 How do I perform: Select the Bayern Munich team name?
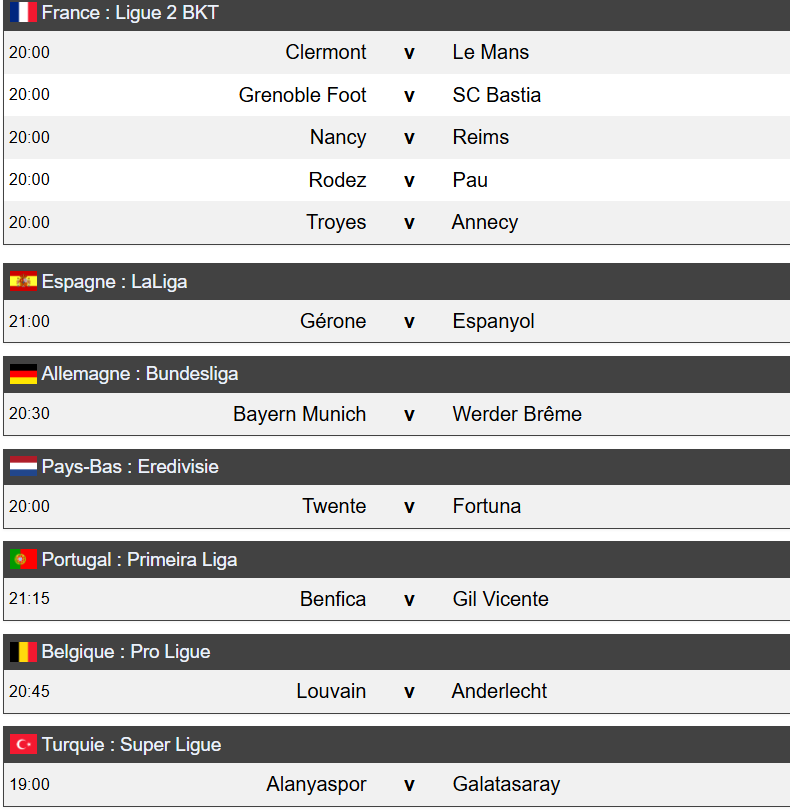point(299,414)
